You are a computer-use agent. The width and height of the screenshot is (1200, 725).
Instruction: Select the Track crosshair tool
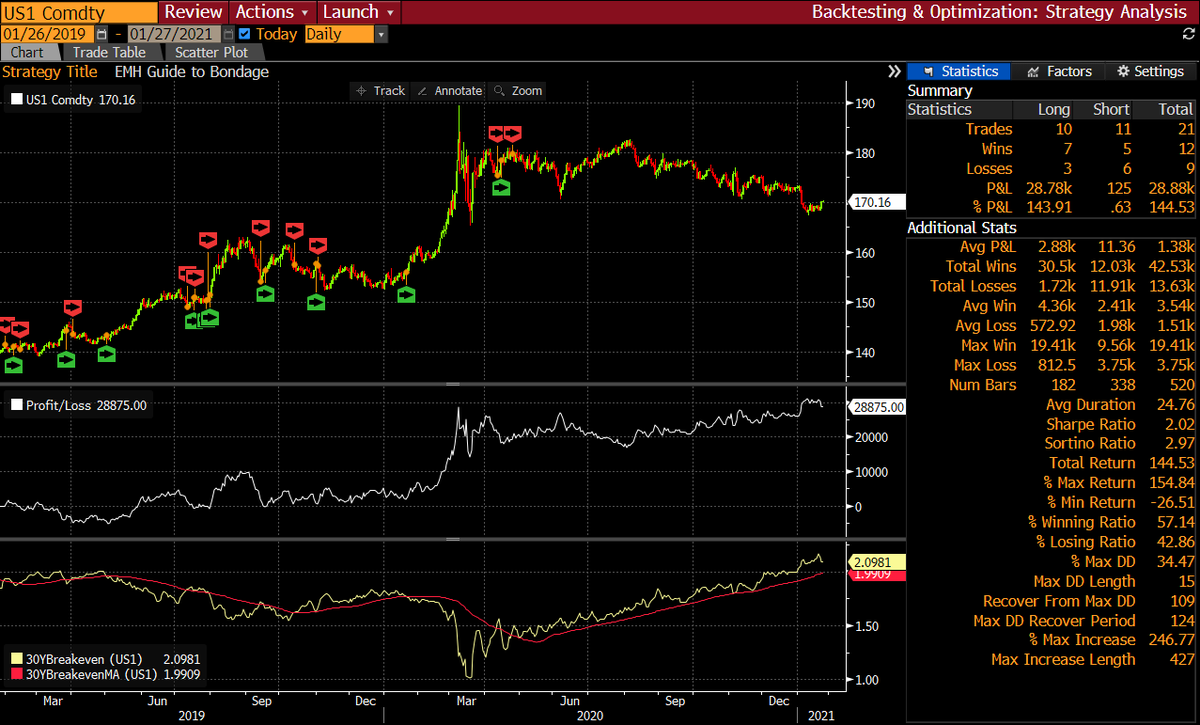[379, 90]
